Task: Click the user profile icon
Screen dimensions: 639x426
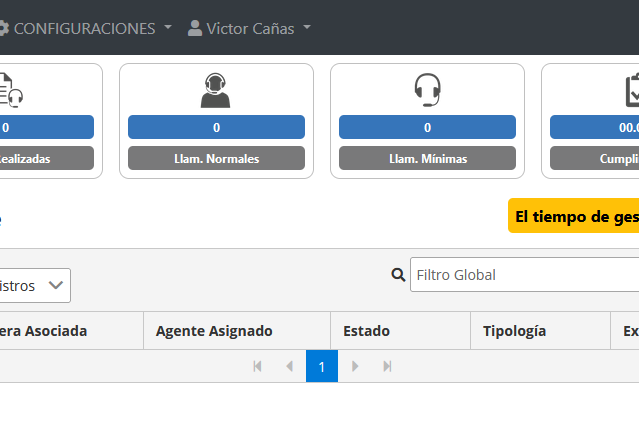Action: (195, 28)
